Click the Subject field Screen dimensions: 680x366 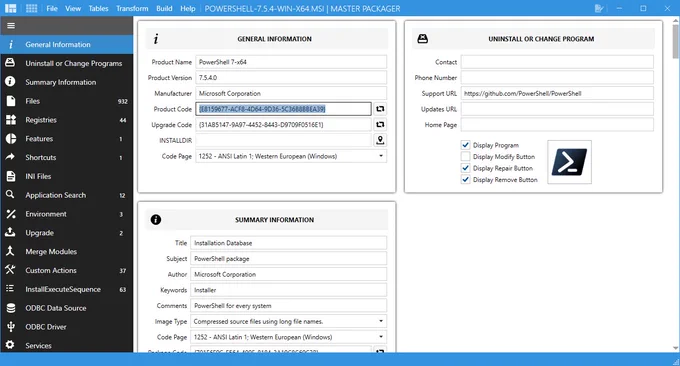(288, 258)
